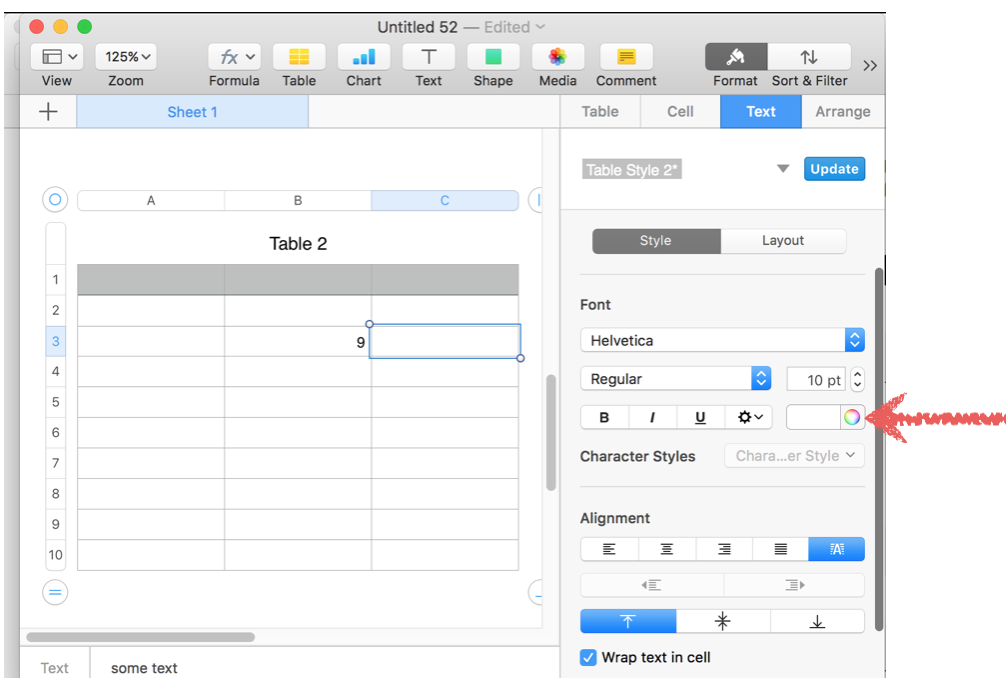This screenshot has height=678, width=1006.
Task: Align text right
Action: (724, 549)
